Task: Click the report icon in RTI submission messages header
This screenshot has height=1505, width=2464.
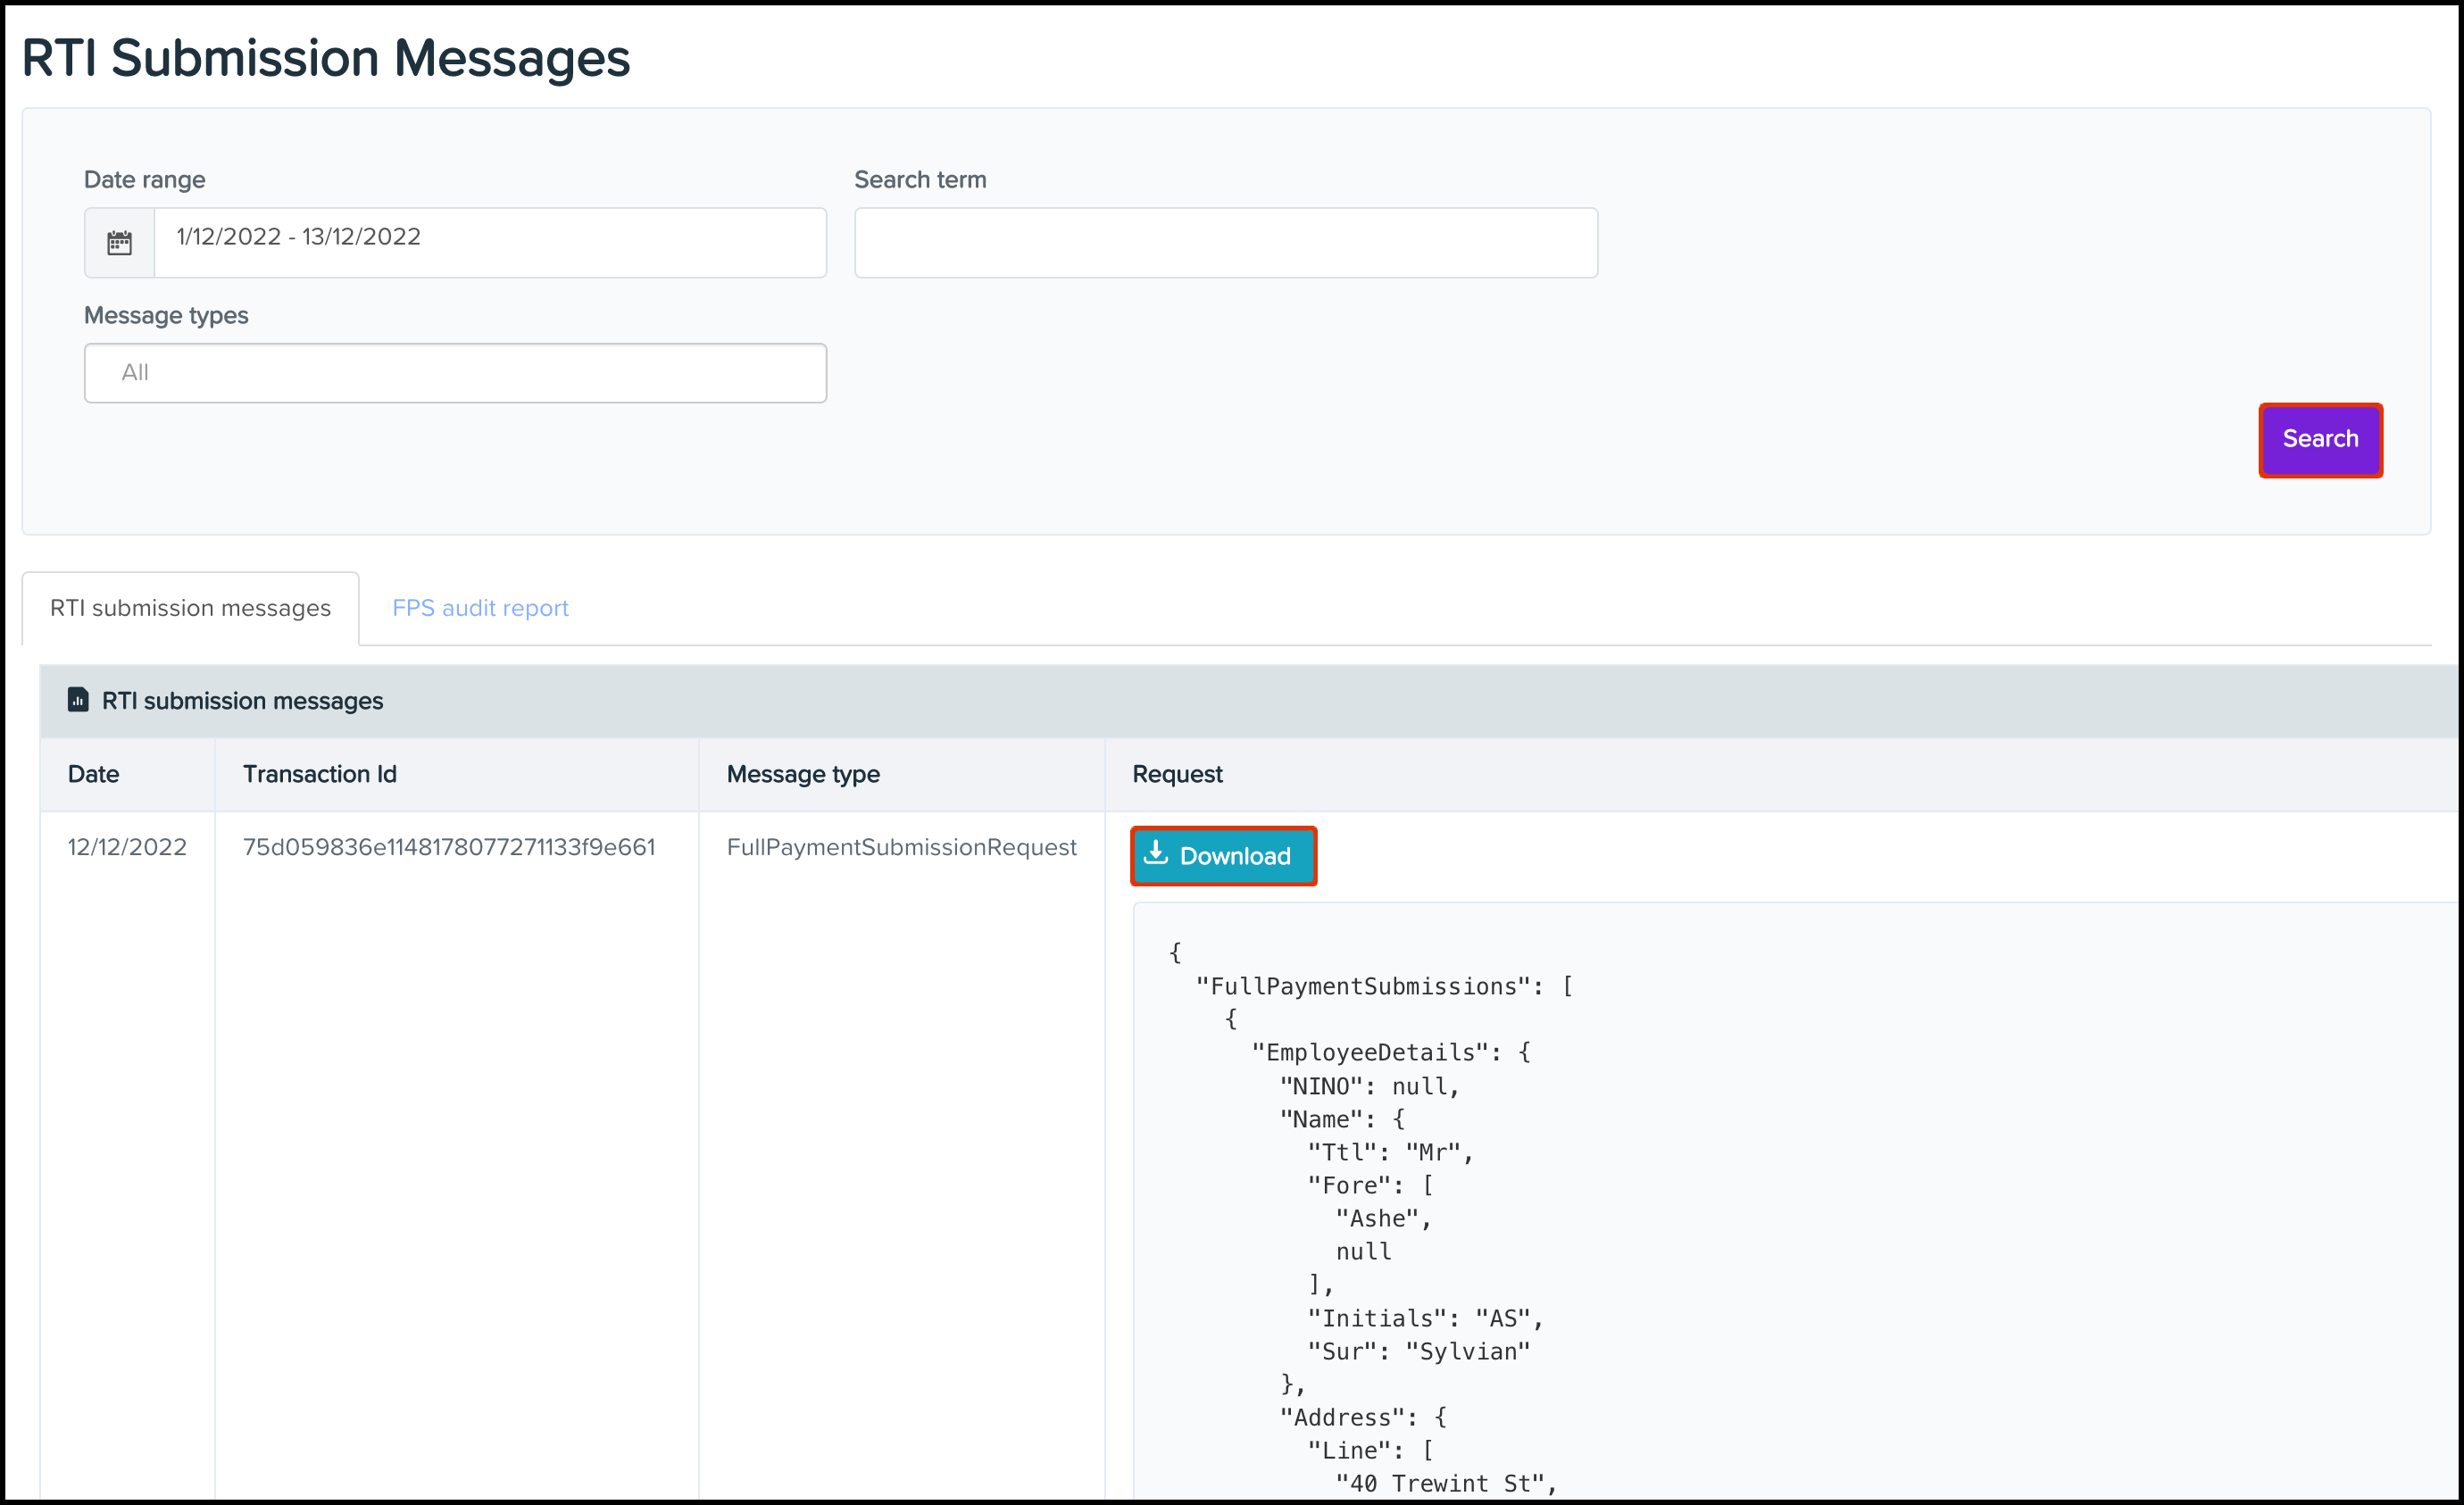Action: 78,700
